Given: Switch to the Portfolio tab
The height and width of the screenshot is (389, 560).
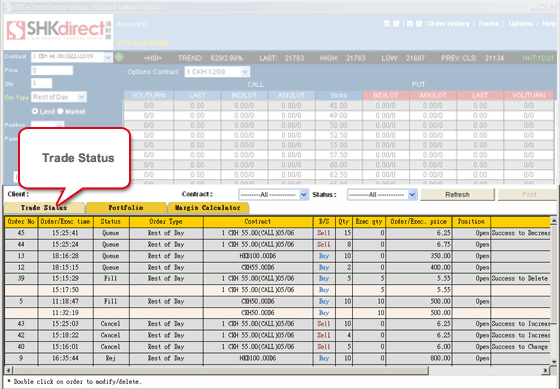Looking at the screenshot, I should 126,208.
